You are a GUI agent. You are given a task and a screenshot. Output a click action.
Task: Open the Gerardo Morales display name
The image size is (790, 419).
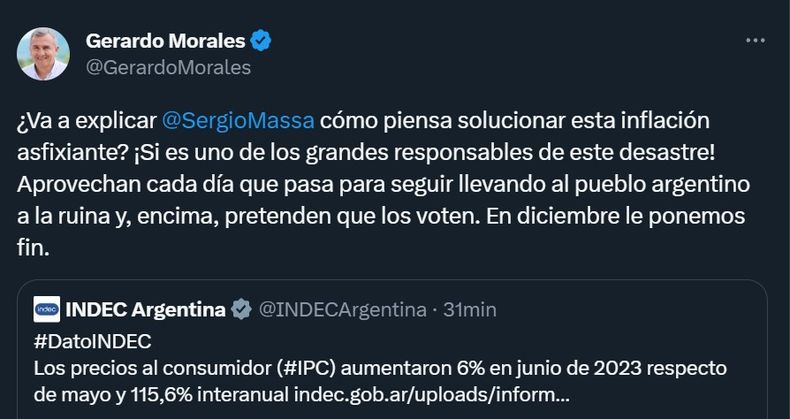pyautogui.click(x=166, y=41)
